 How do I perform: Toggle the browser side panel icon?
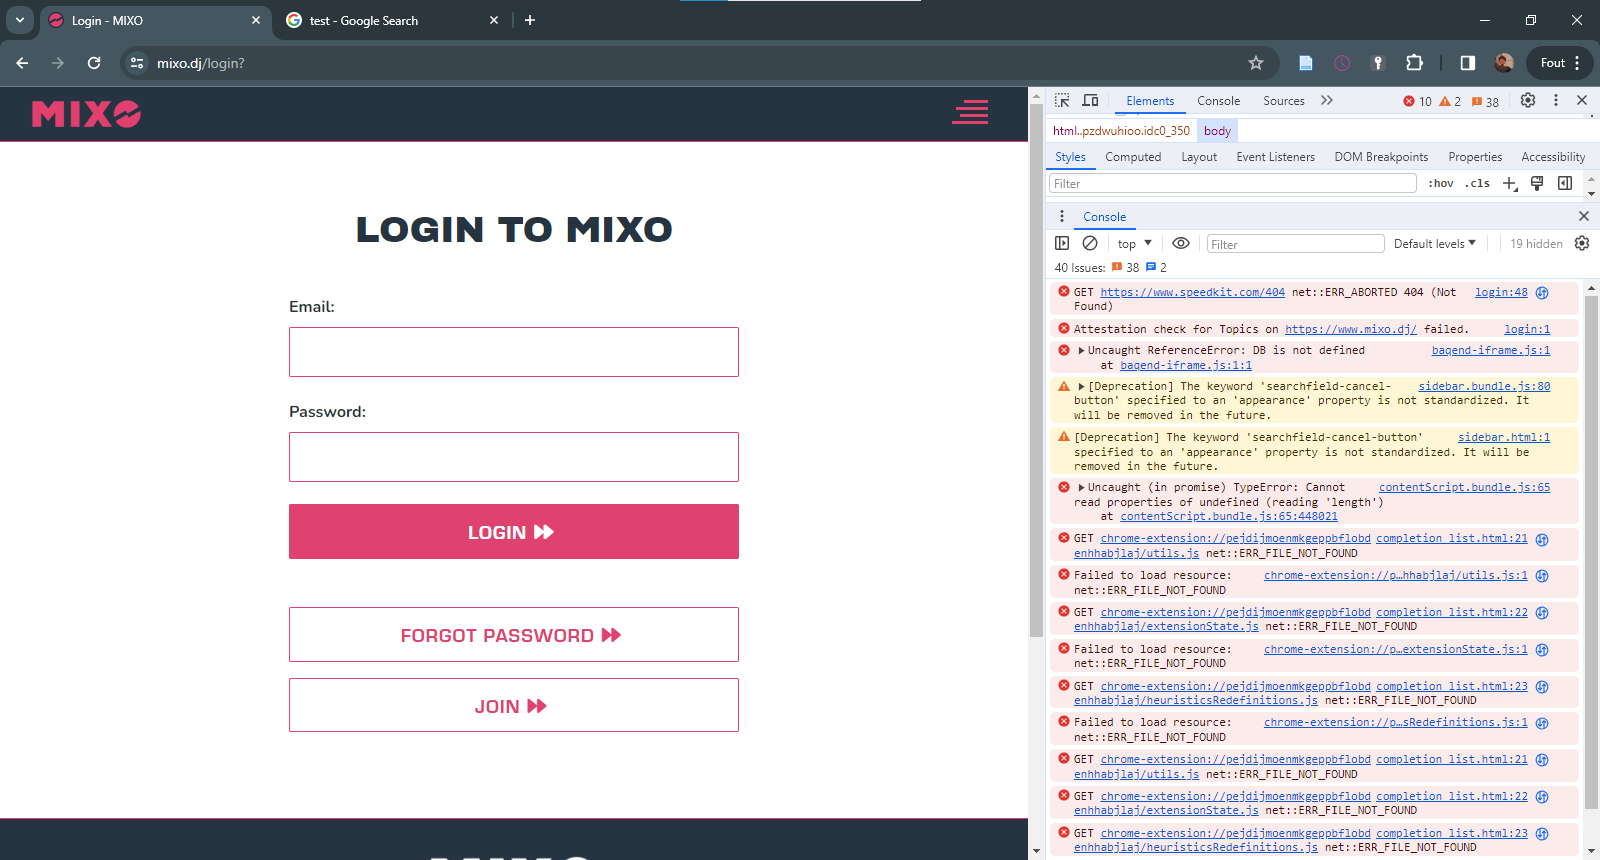[1468, 63]
